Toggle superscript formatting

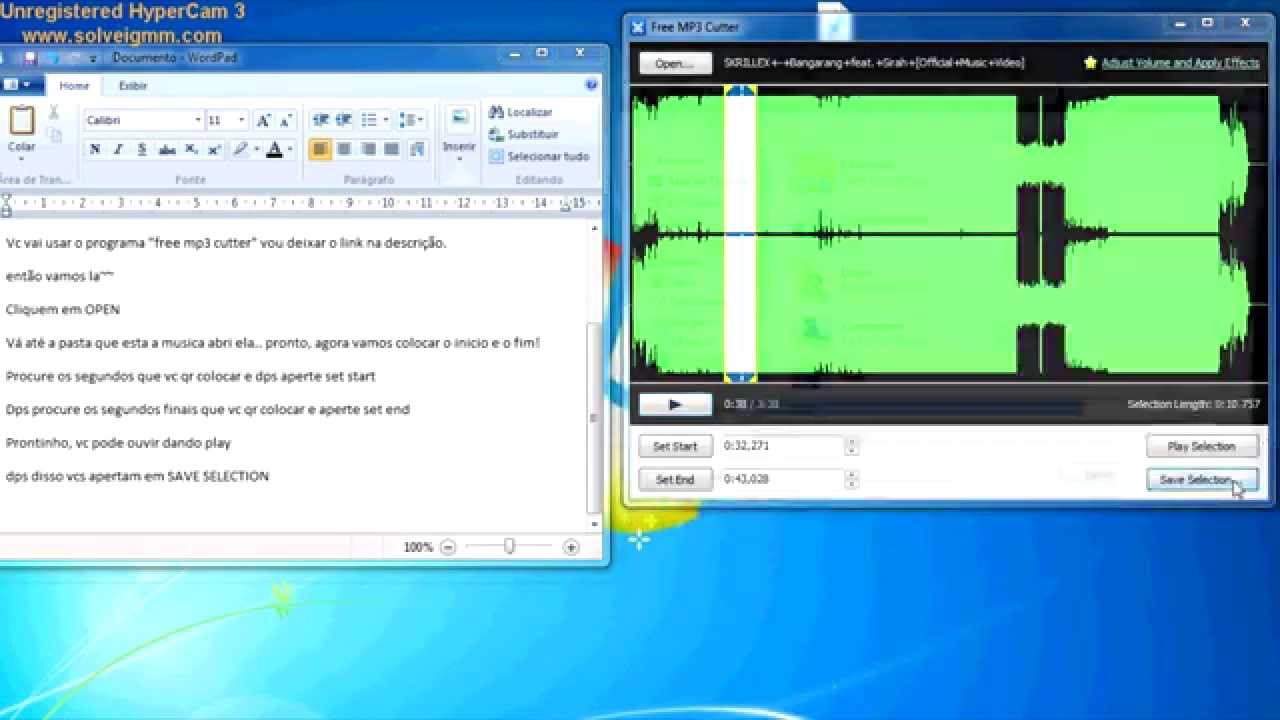coord(214,149)
